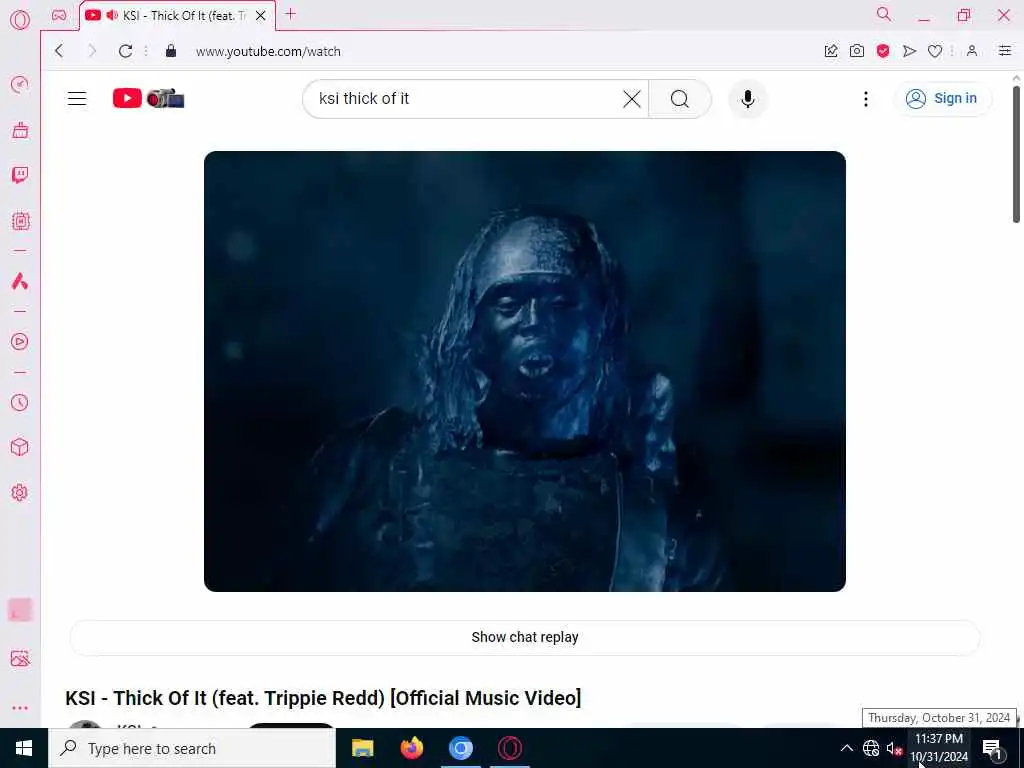
Task: Open the Opera menu logo
Action: coord(20,20)
